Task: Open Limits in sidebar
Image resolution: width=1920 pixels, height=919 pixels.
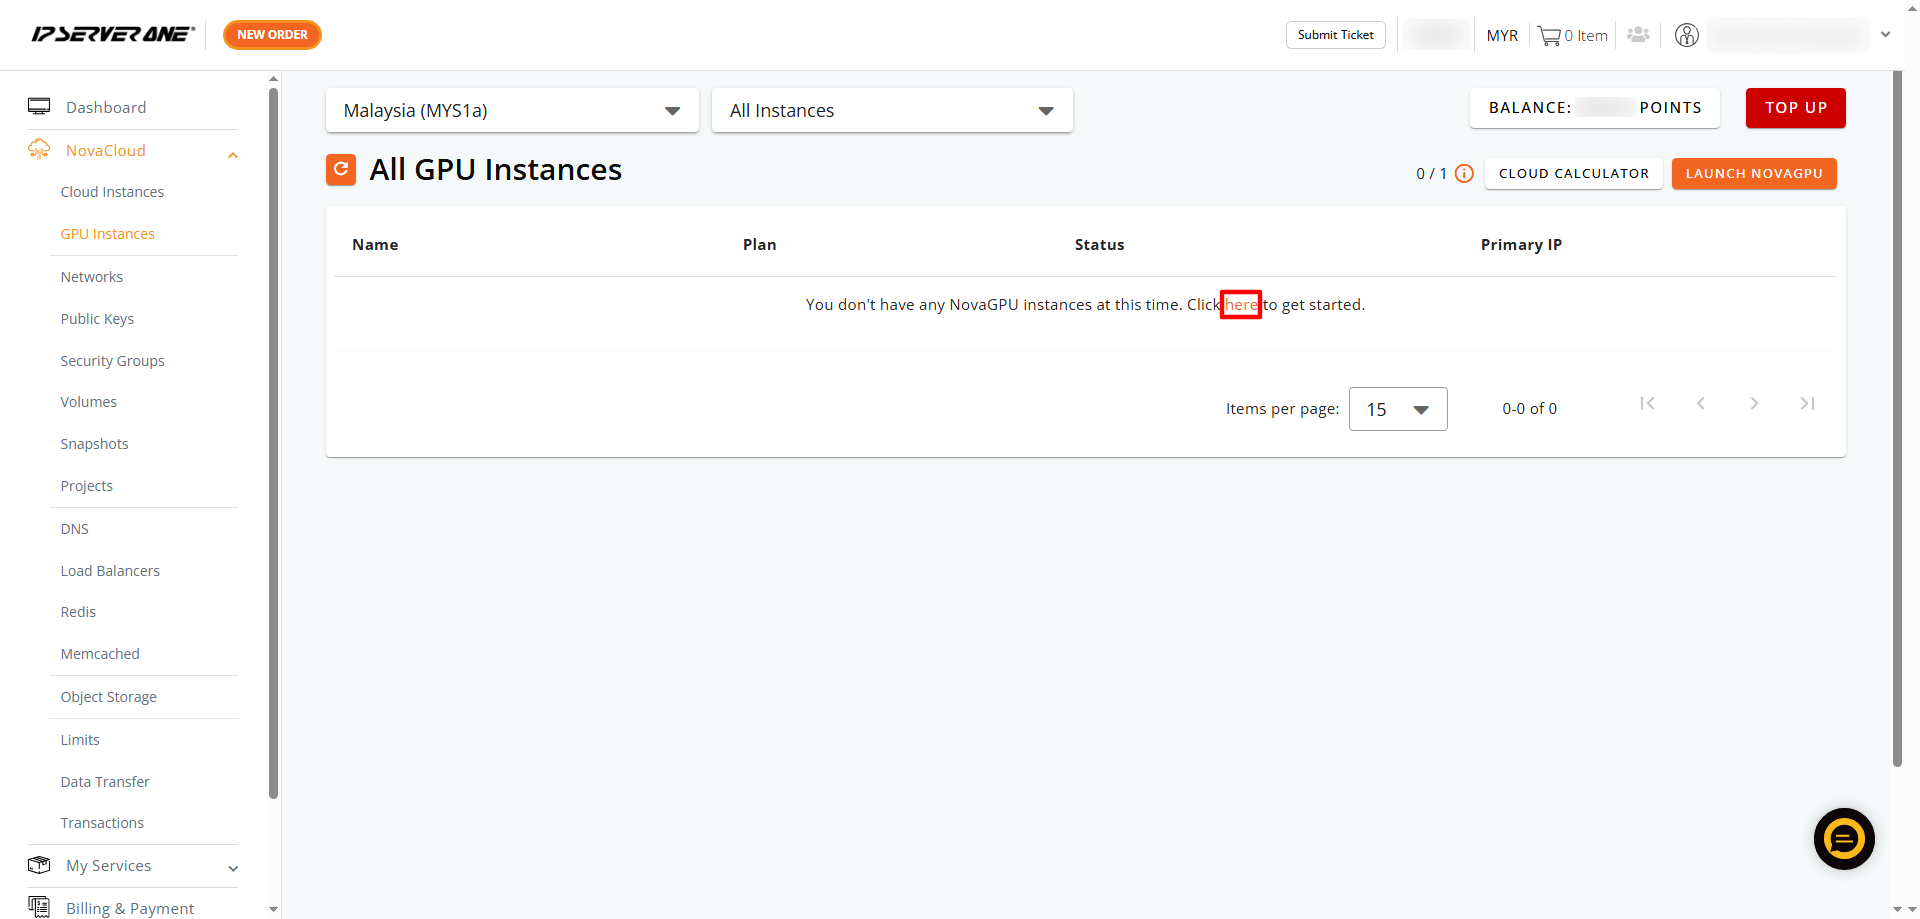Action: point(80,740)
